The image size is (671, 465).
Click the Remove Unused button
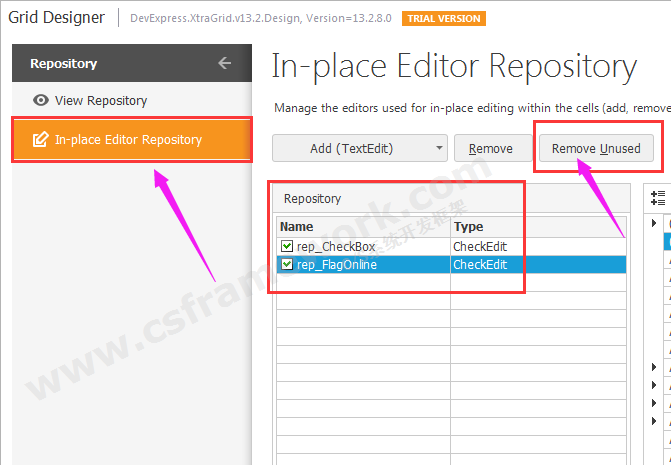(x=596, y=149)
